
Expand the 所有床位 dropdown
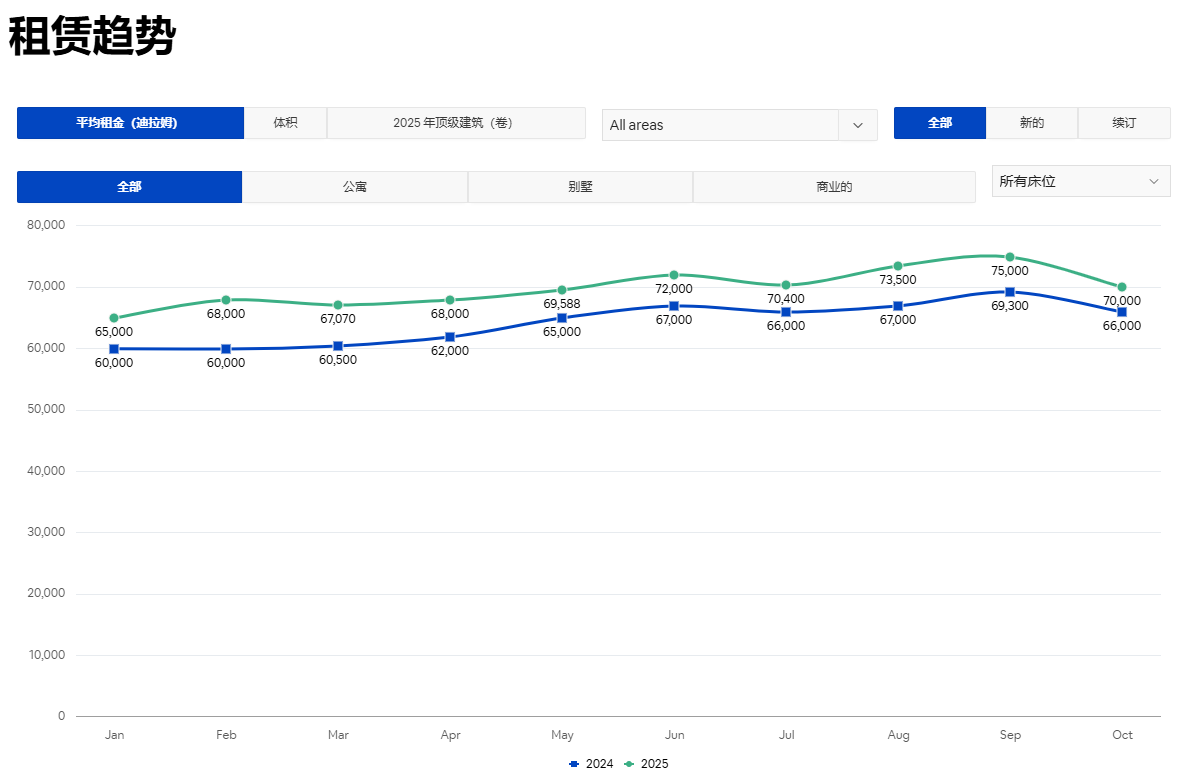1080,181
